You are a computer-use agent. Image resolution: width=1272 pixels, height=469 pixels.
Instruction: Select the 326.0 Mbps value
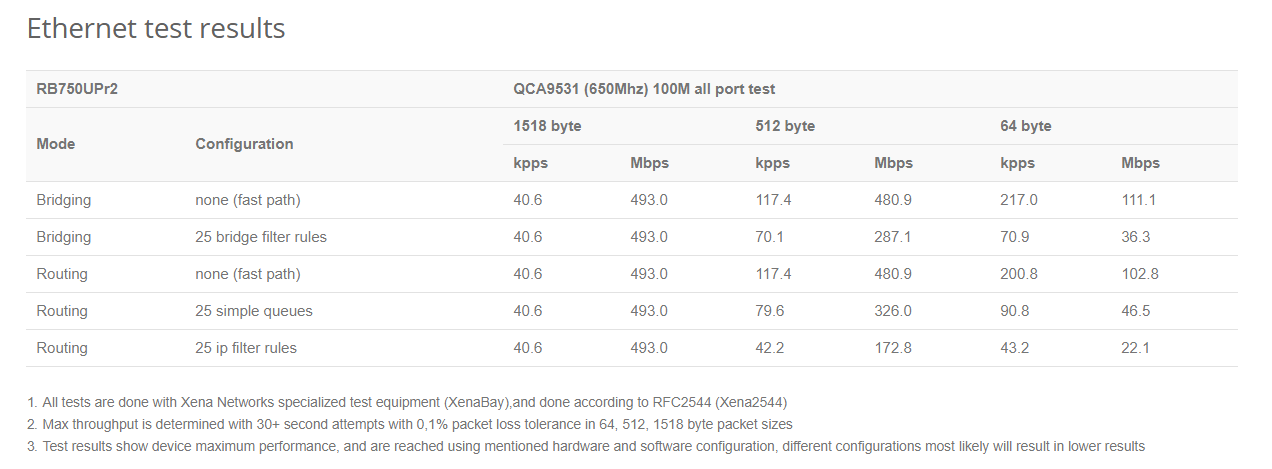(x=893, y=311)
